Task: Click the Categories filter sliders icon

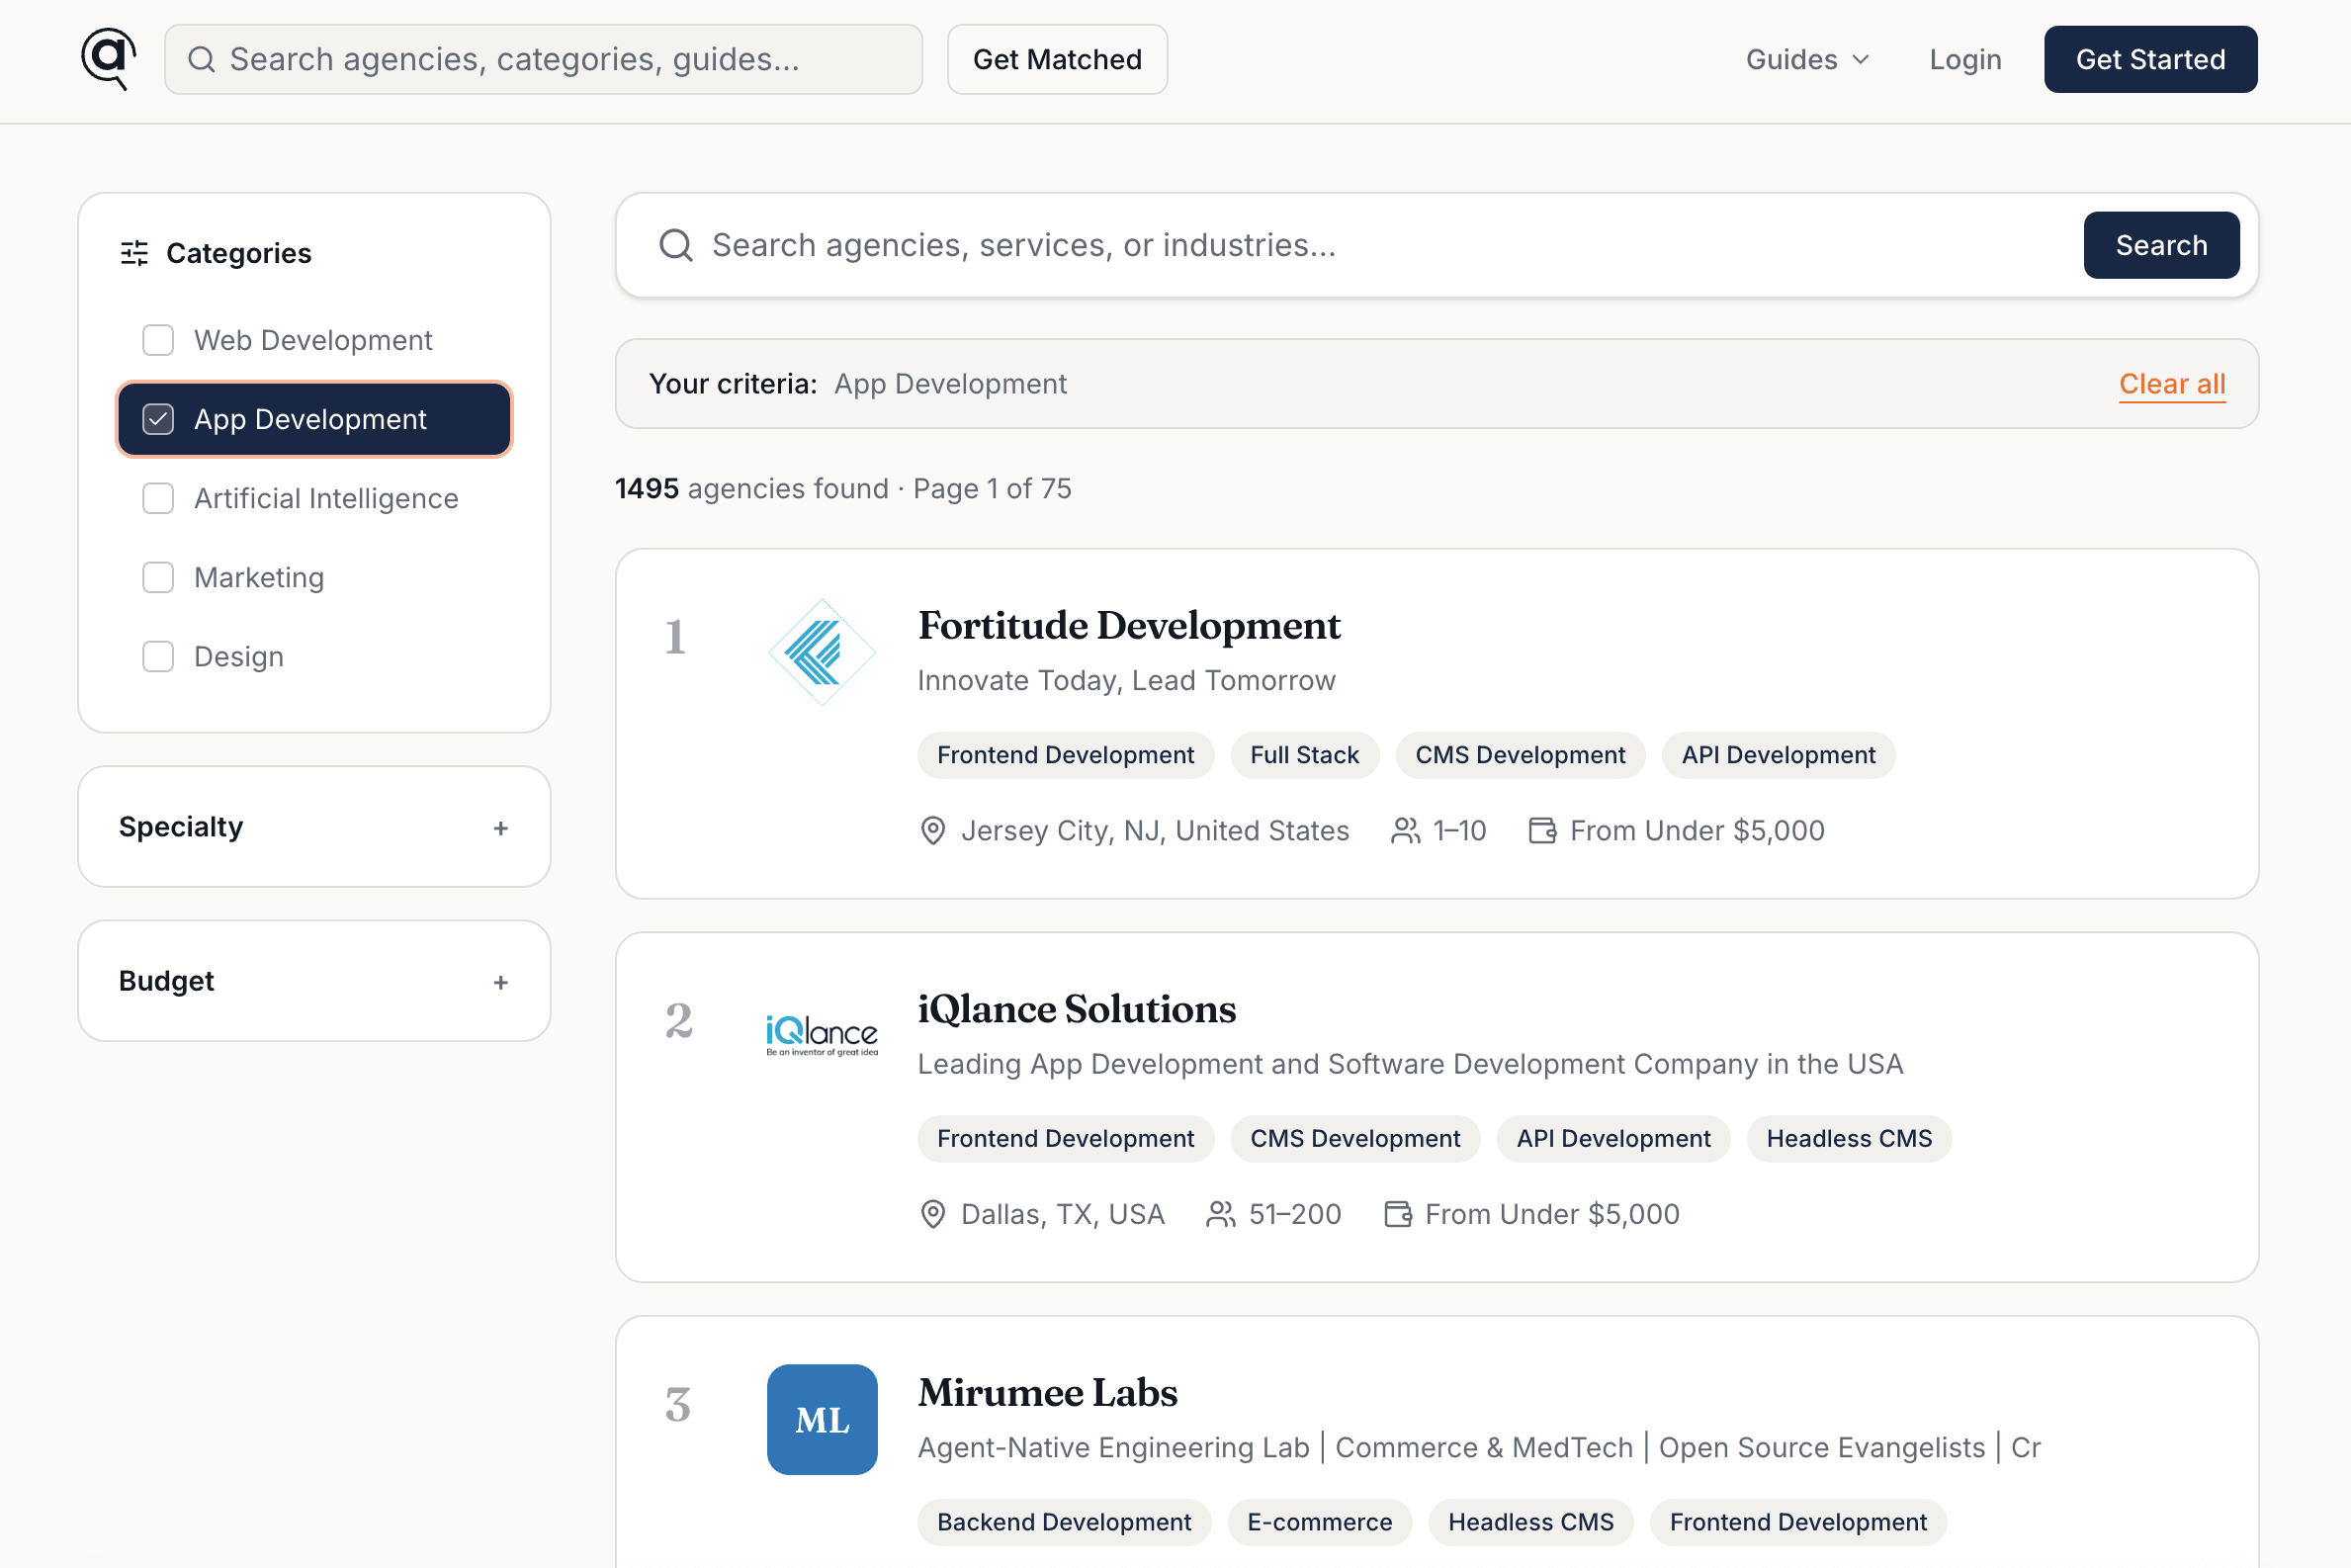Action: [x=134, y=253]
